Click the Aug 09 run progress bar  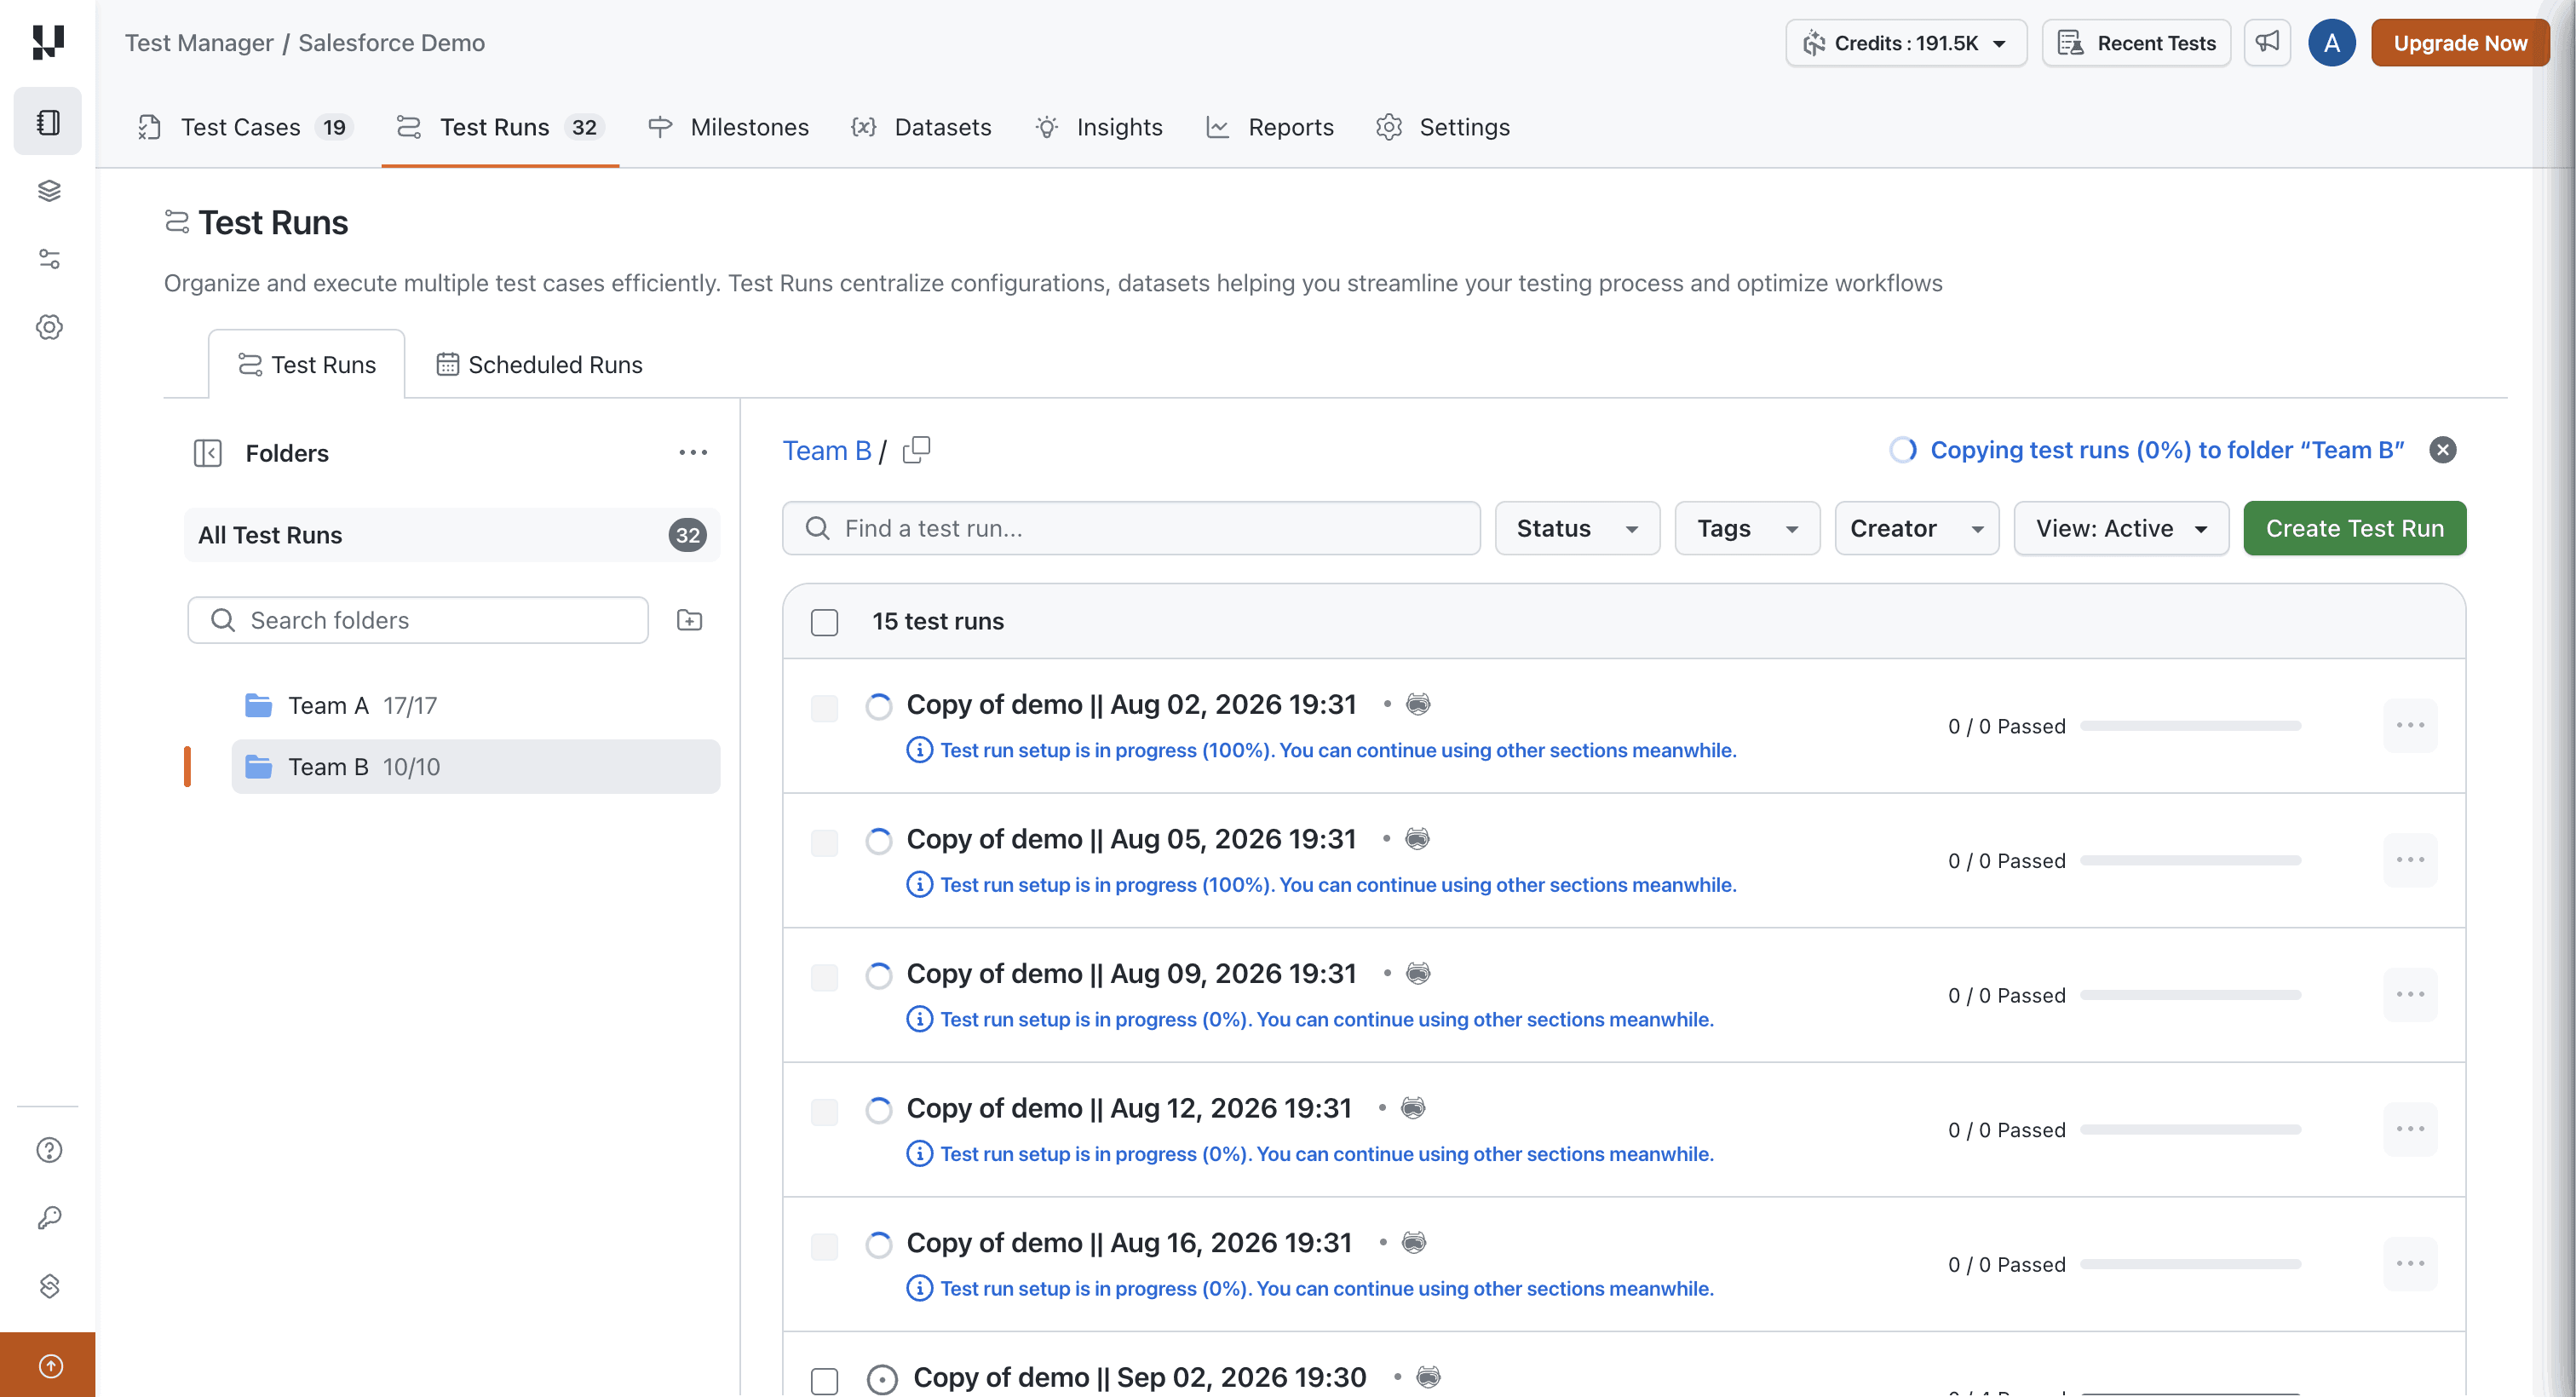pos(2190,995)
